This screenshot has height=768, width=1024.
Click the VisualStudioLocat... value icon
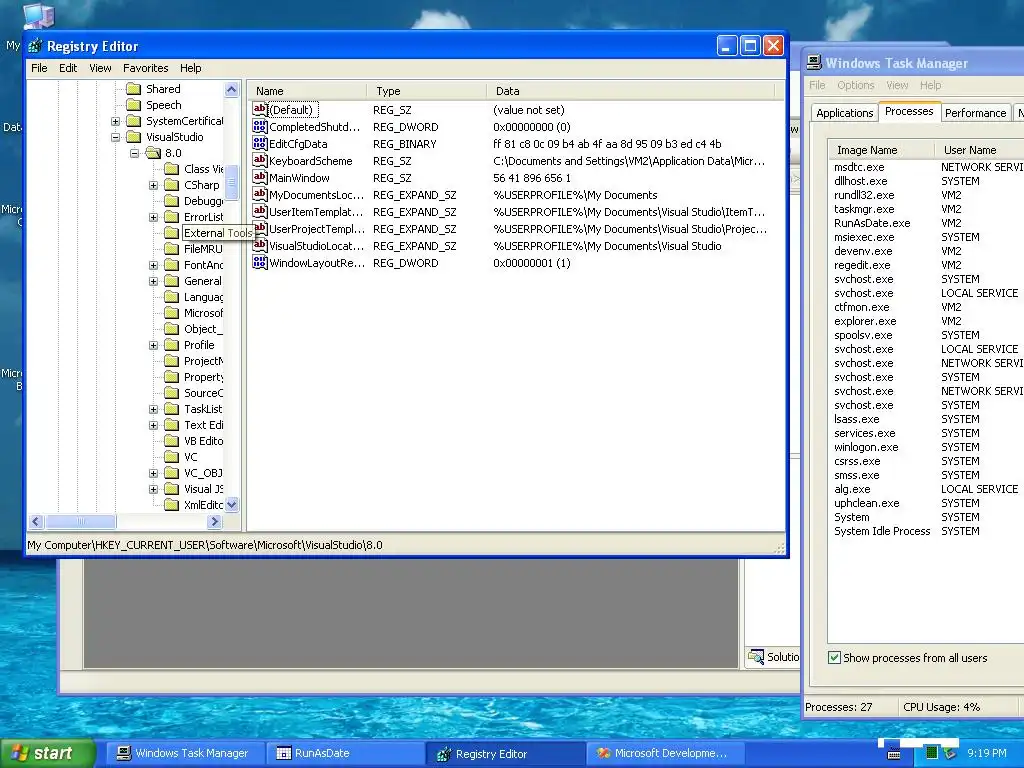click(260, 246)
